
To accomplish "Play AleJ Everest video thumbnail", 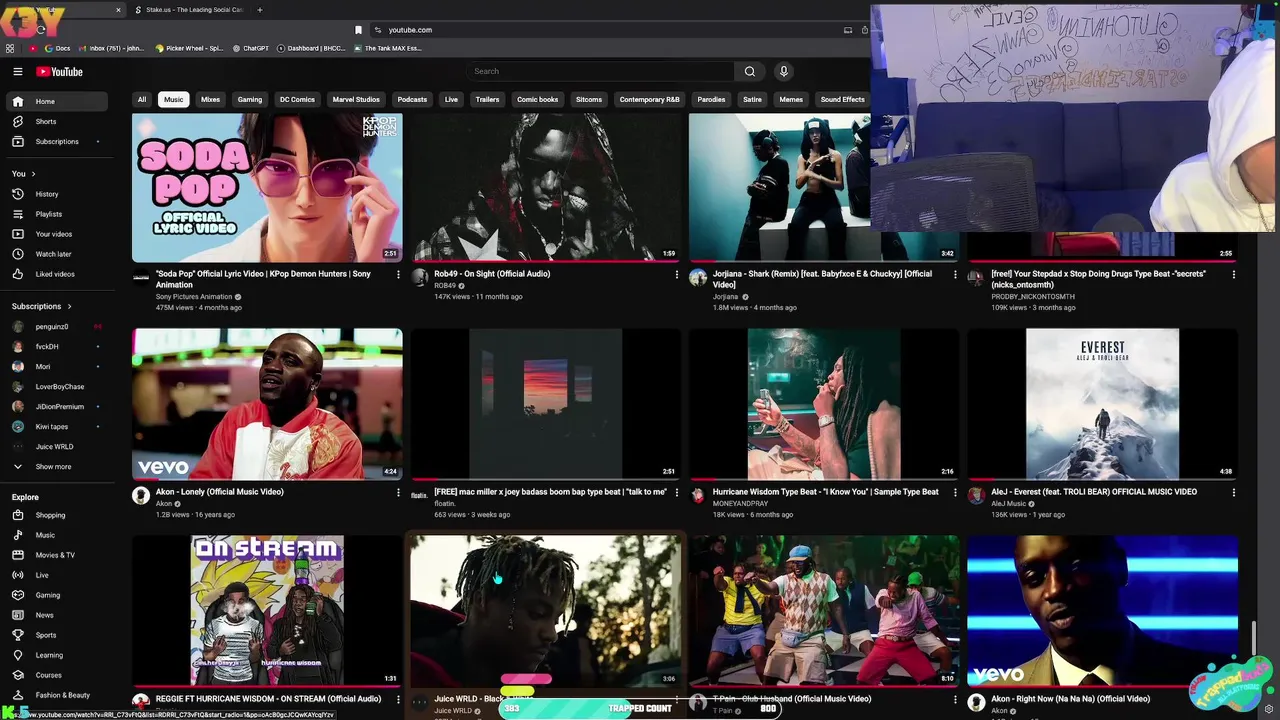I will coord(1102,404).
